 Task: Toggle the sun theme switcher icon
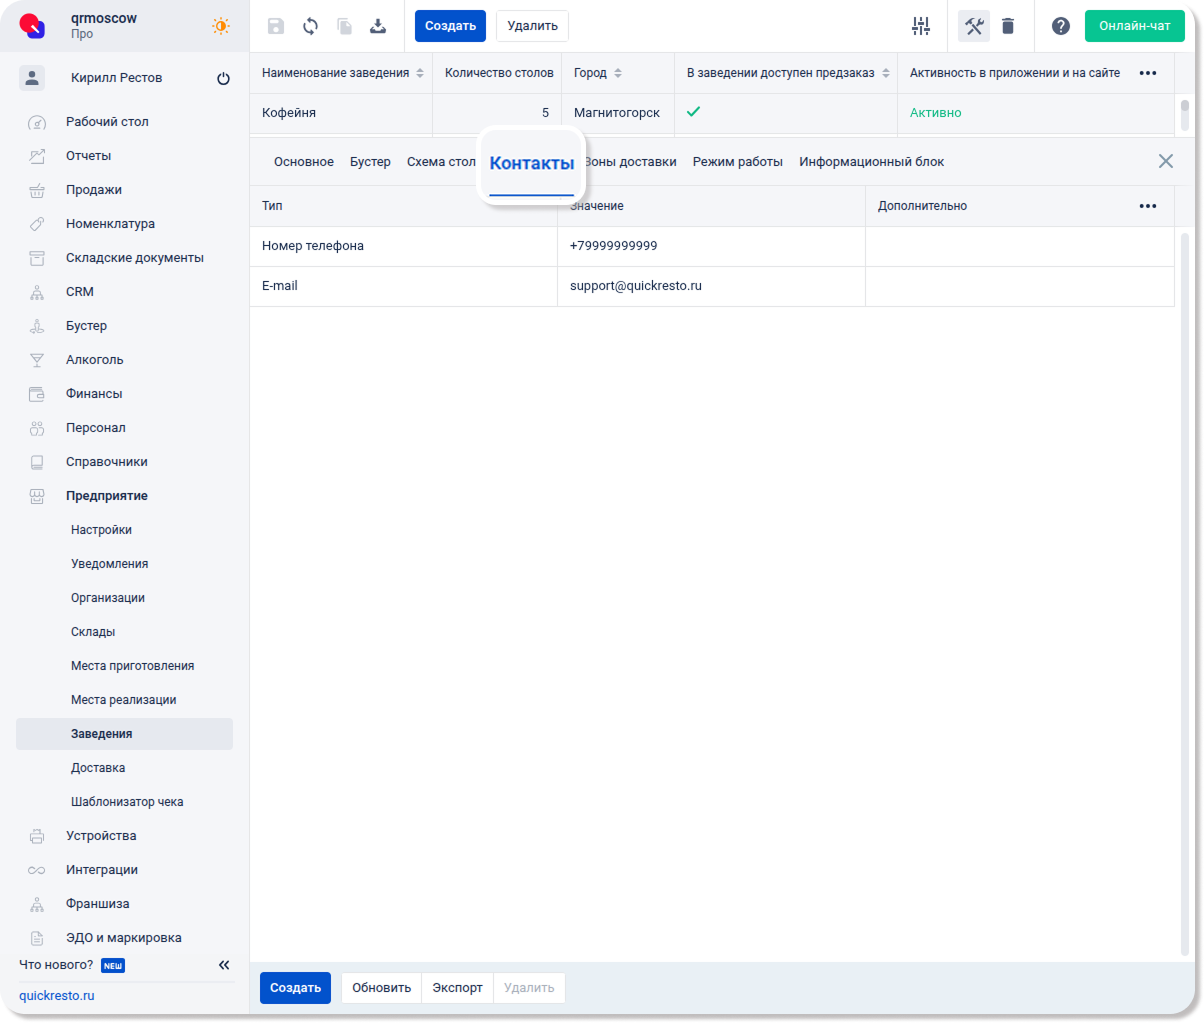tap(221, 26)
